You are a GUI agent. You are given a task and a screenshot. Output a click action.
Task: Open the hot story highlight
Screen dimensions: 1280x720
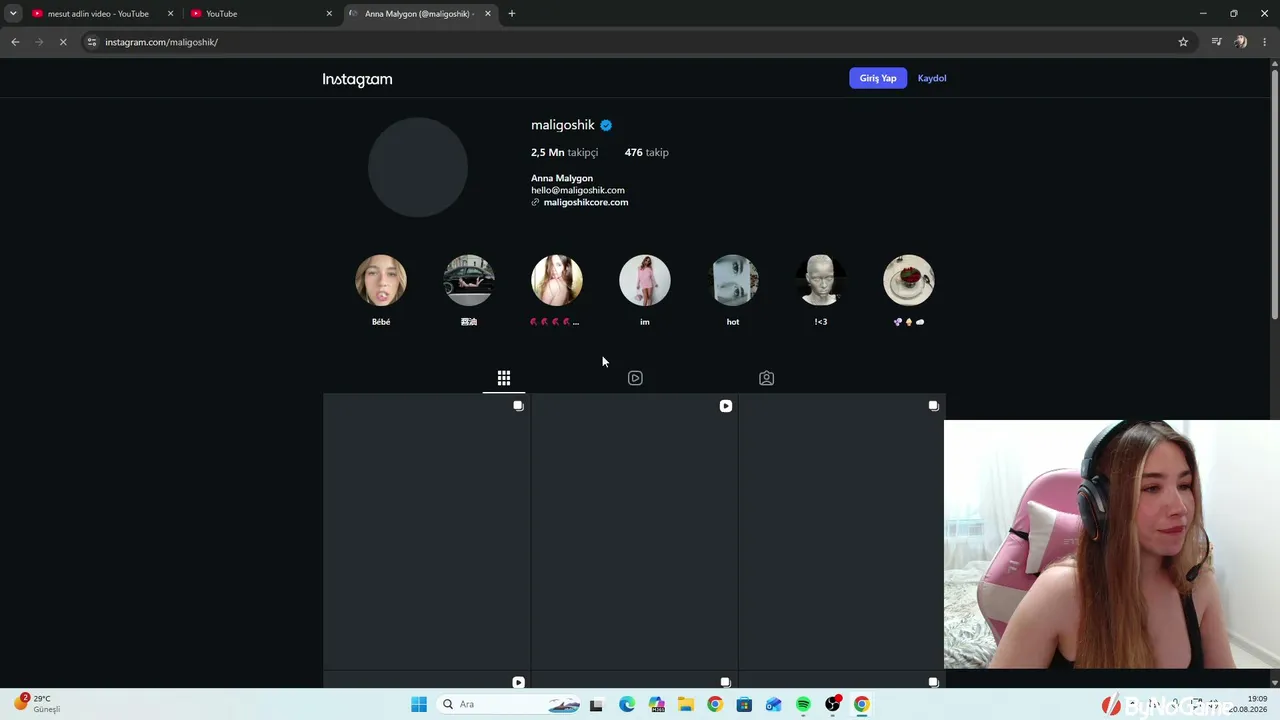point(733,280)
